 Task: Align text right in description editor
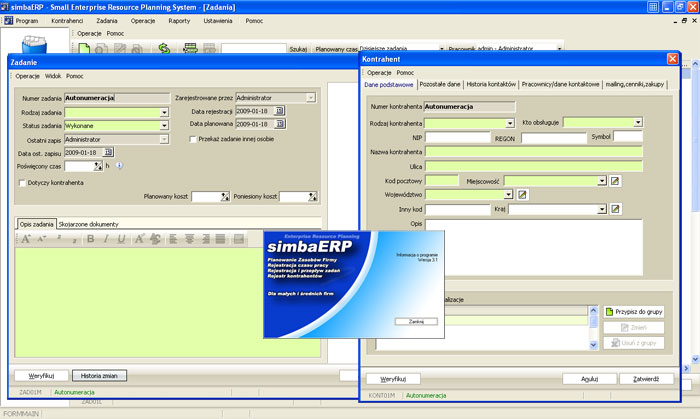coord(205,239)
